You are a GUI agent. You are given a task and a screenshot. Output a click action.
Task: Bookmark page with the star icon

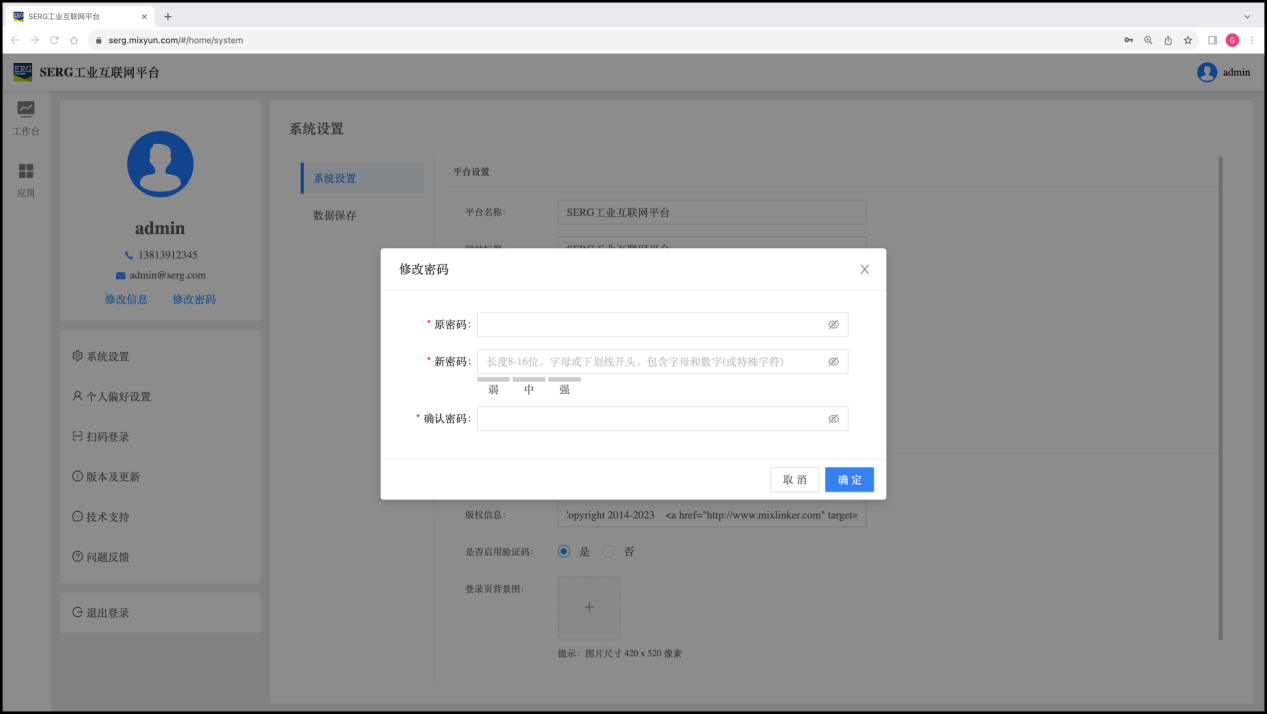(x=1188, y=40)
